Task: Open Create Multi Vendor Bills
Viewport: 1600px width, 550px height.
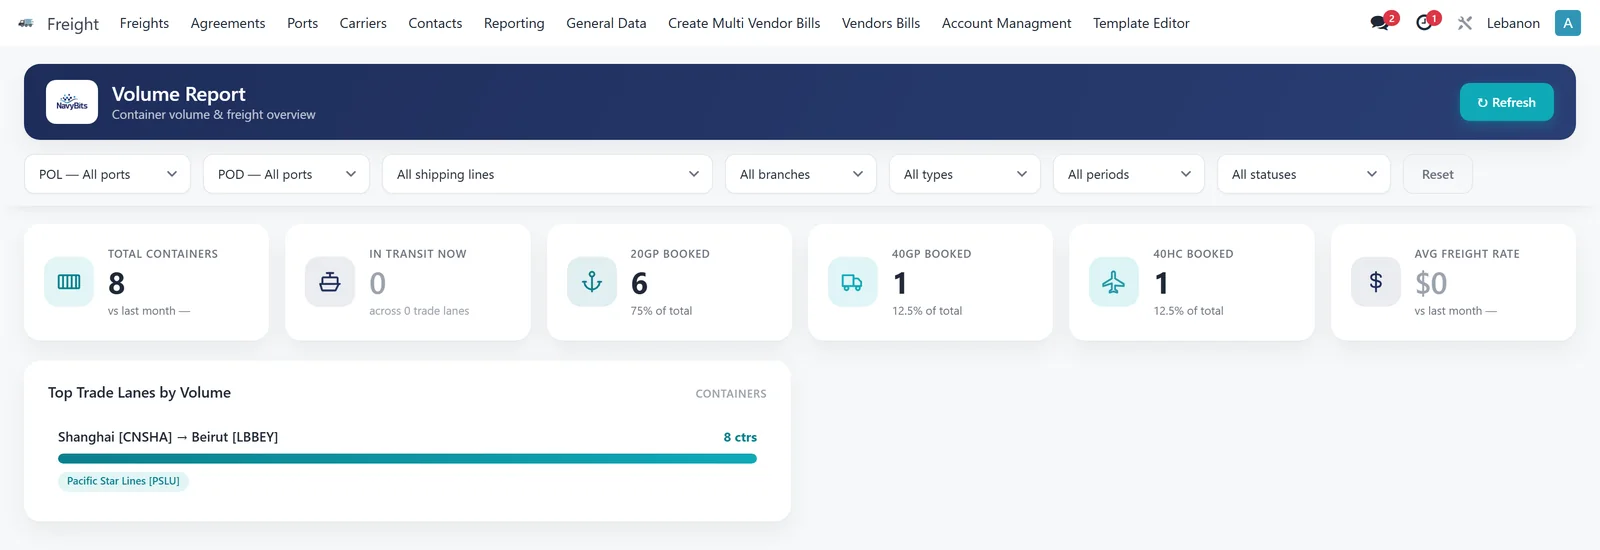Action: (744, 23)
